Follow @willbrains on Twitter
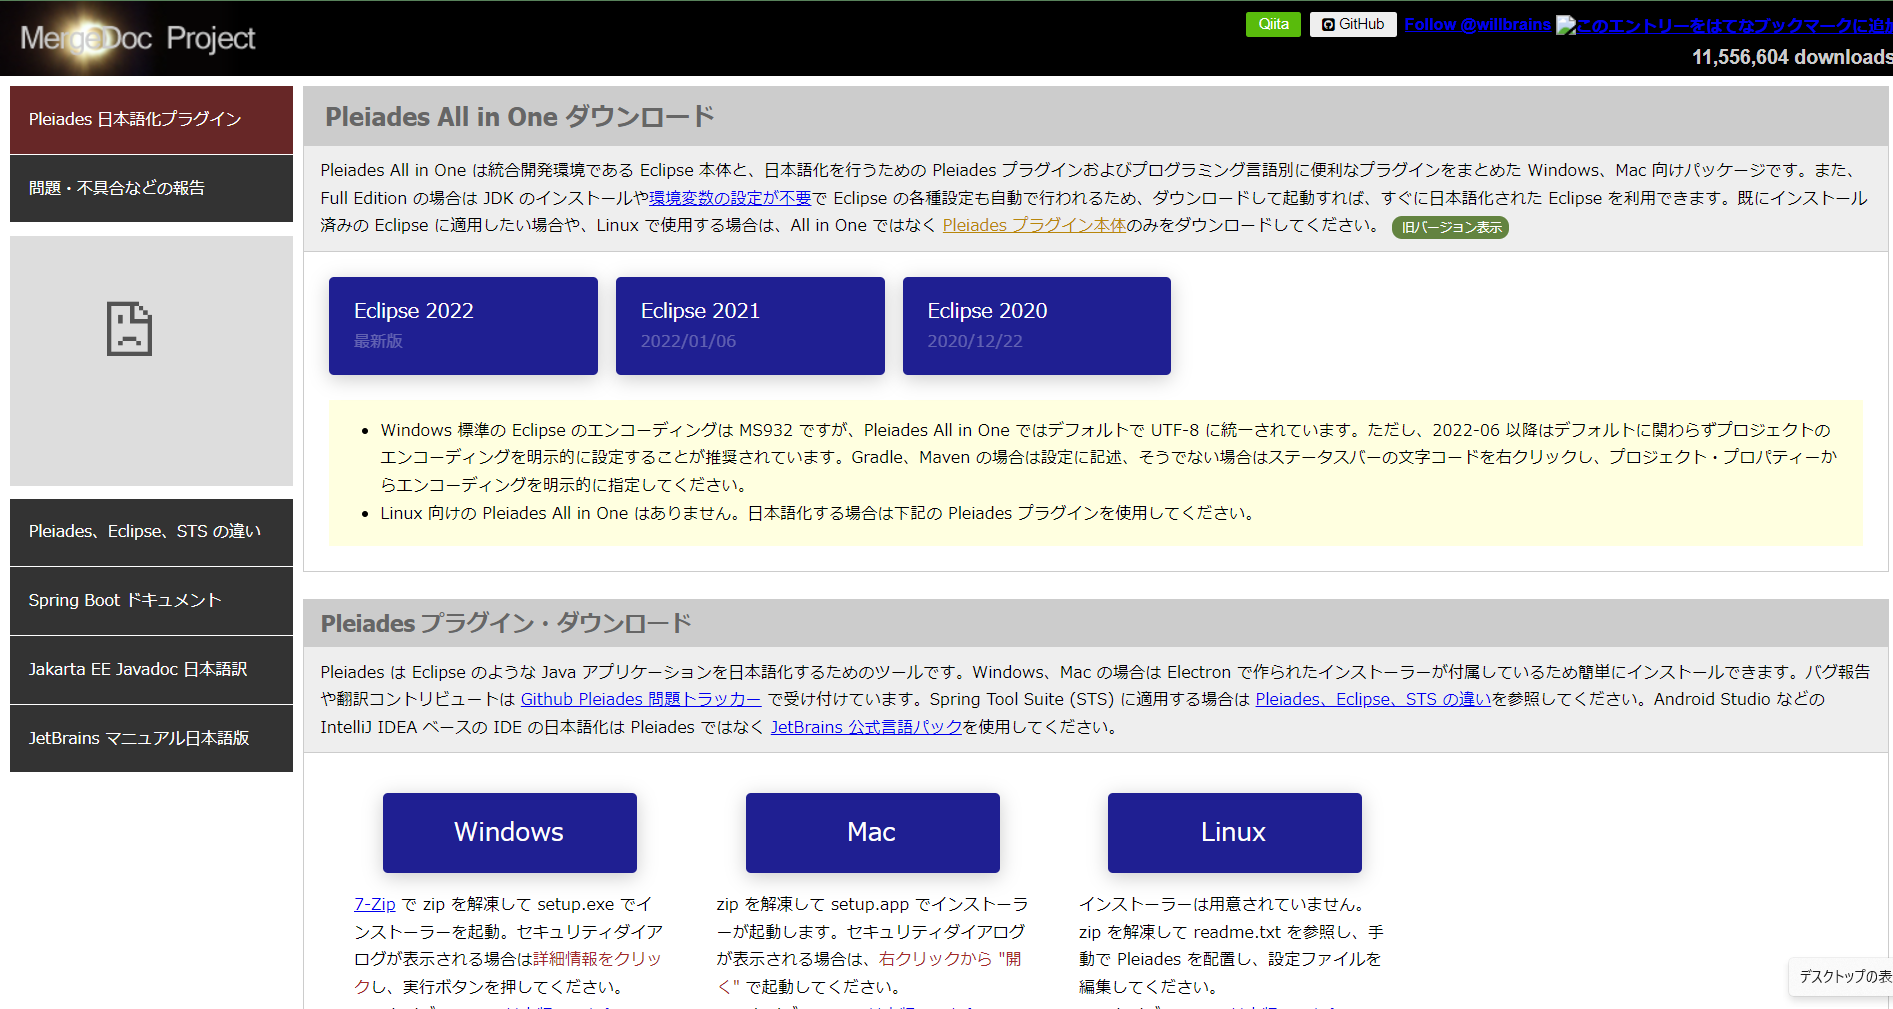This screenshot has width=1893, height=1009. (x=1477, y=24)
